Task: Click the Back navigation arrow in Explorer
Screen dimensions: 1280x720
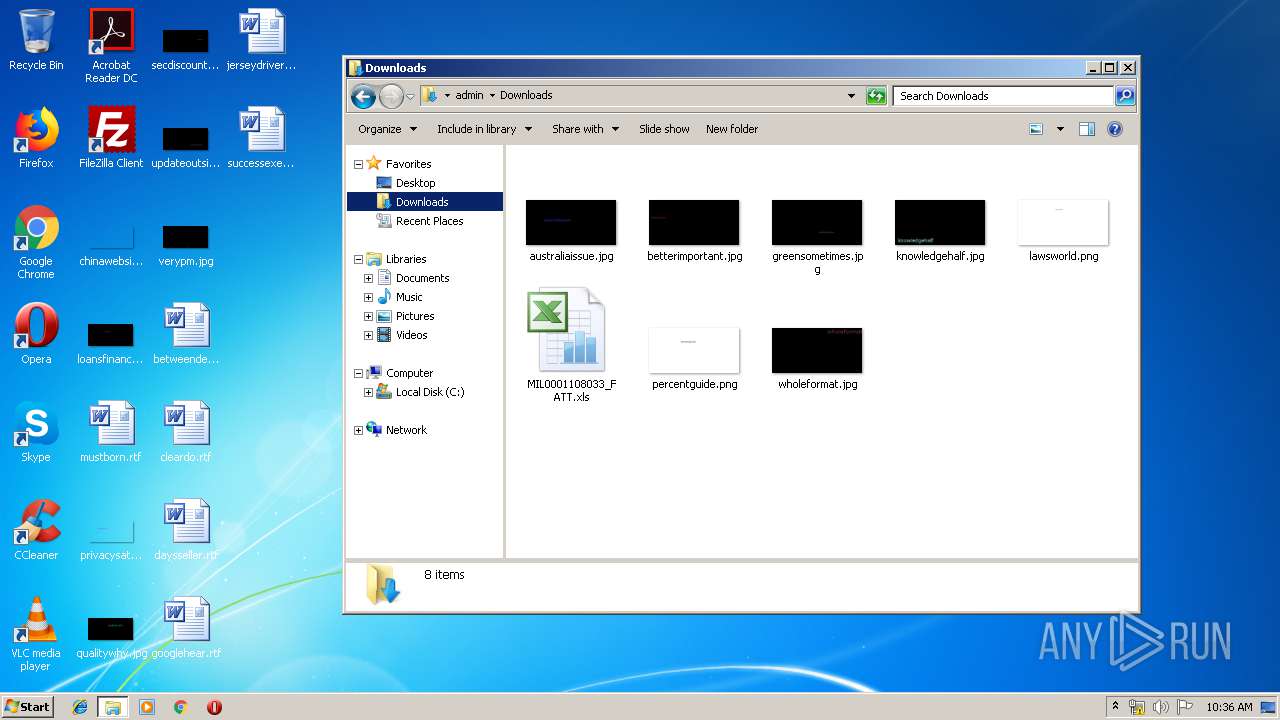Action: pos(363,96)
